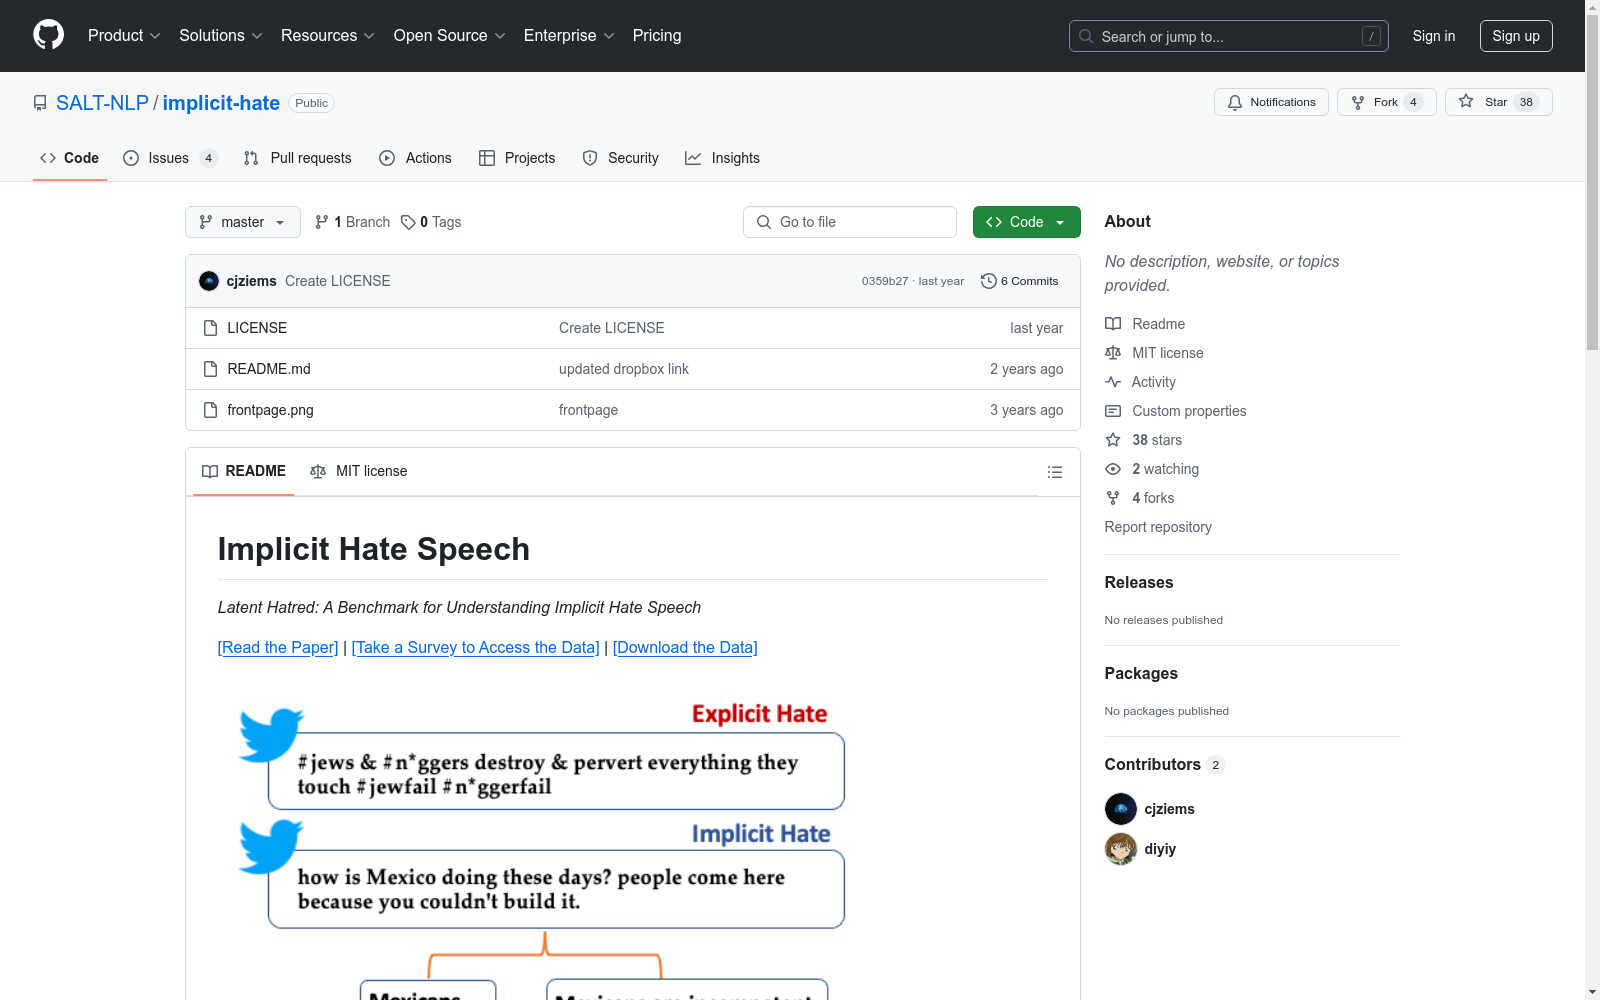The width and height of the screenshot is (1600, 1000).
Task: Click the bell icon in Notifications
Action: tap(1235, 102)
